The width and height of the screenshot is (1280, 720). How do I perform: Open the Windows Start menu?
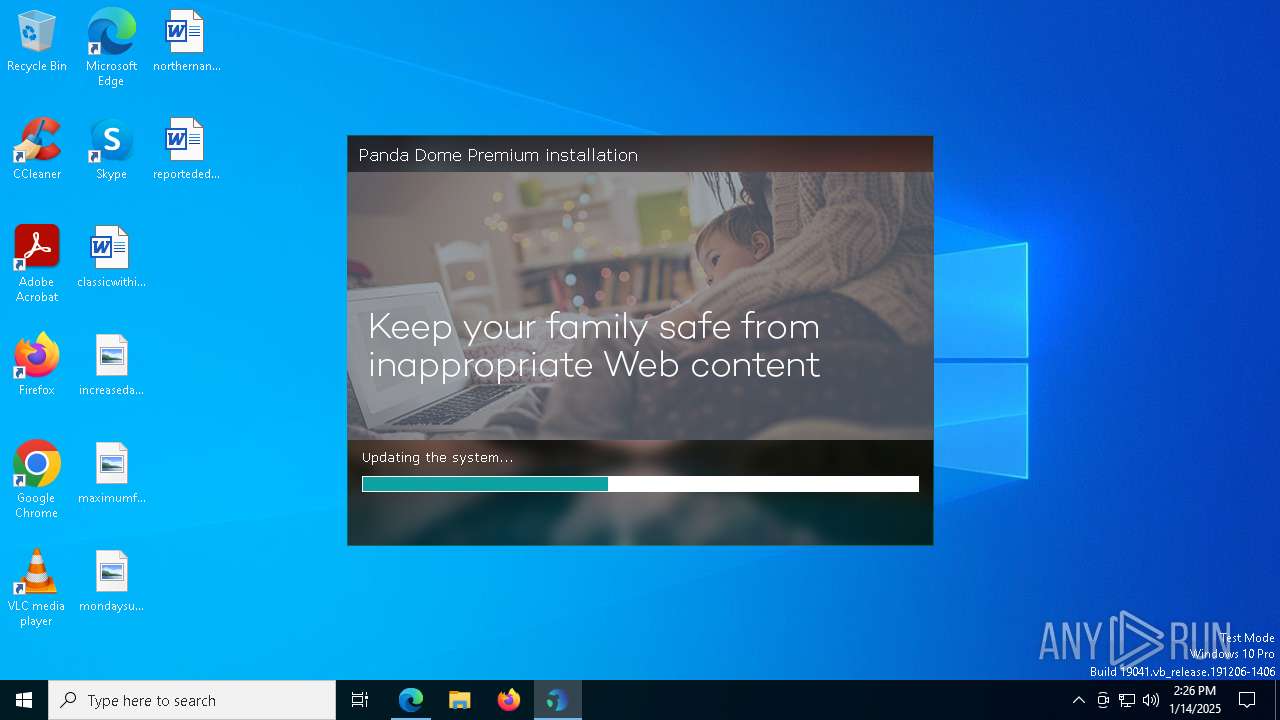[x=24, y=700]
